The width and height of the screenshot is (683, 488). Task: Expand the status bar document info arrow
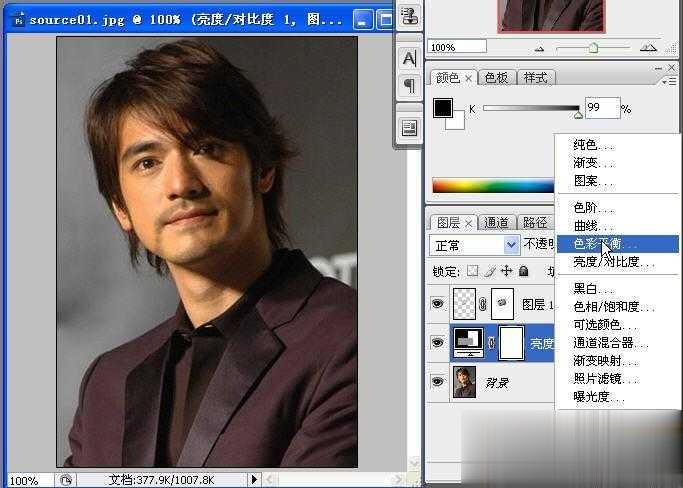coord(254,480)
